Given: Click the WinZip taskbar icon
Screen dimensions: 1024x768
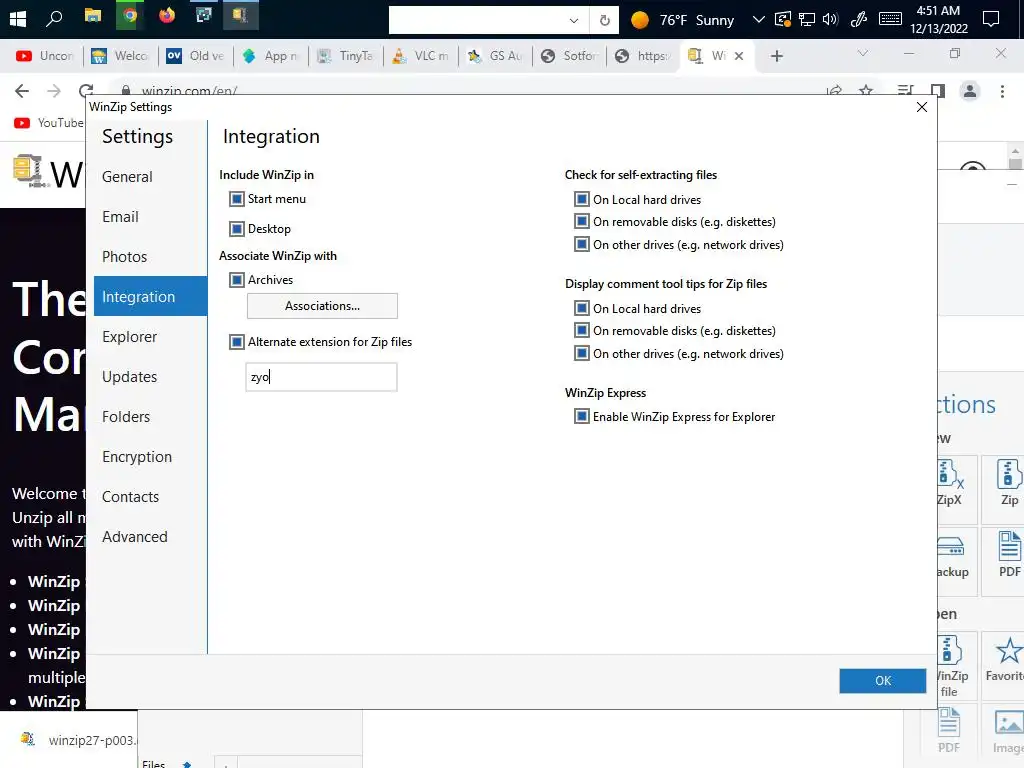Looking at the screenshot, I should pyautogui.click(x=240, y=15).
